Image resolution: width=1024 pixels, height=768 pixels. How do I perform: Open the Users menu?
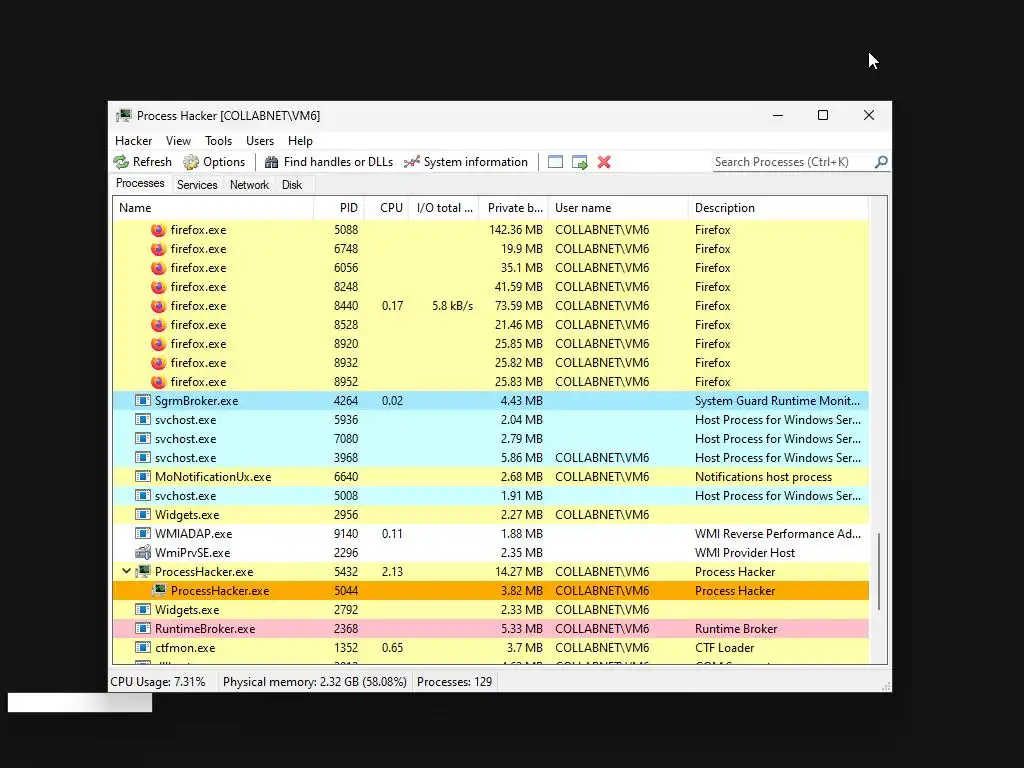(x=260, y=141)
